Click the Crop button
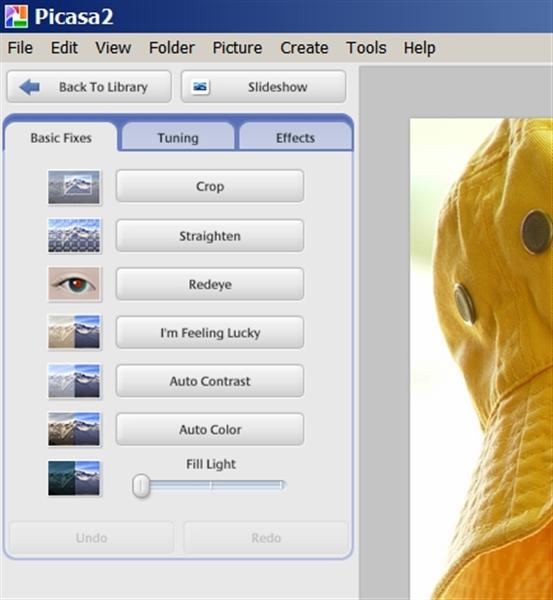The width and height of the screenshot is (553, 600). (210, 186)
